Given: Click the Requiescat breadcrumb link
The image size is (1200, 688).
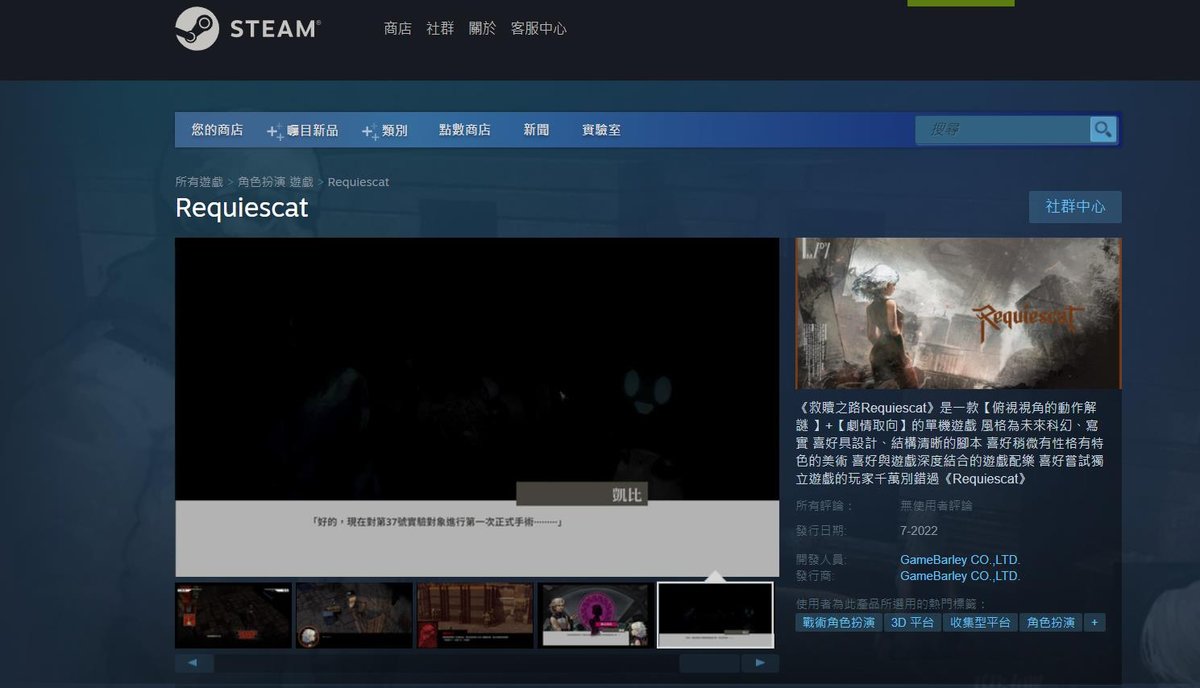Looking at the screenshot, I should tap(358, 182).
